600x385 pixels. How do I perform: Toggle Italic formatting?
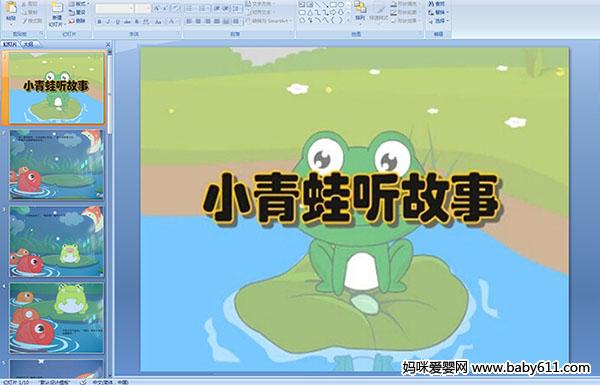[108, 22]
